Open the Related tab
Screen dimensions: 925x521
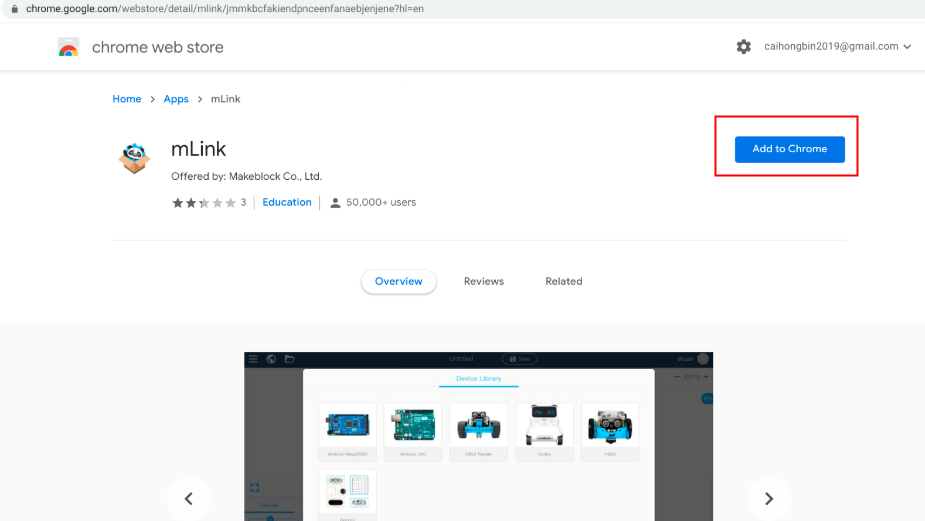click(563, 282)
